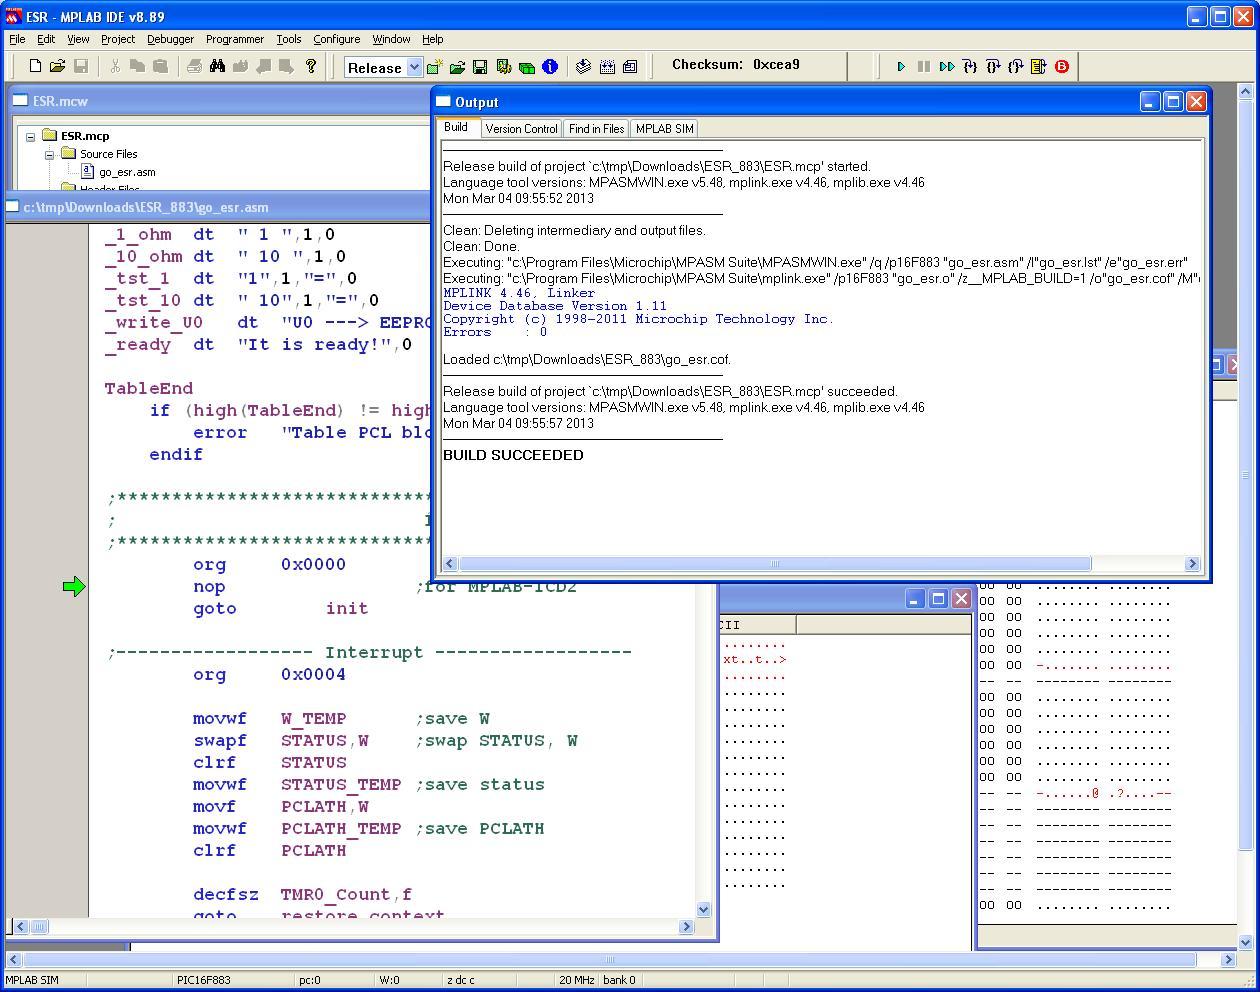Viewport: 1260px width, 992px height.
Task: Select go_esr.asm in the project tree
Action: pyautogui.click(x=126, y=172)
